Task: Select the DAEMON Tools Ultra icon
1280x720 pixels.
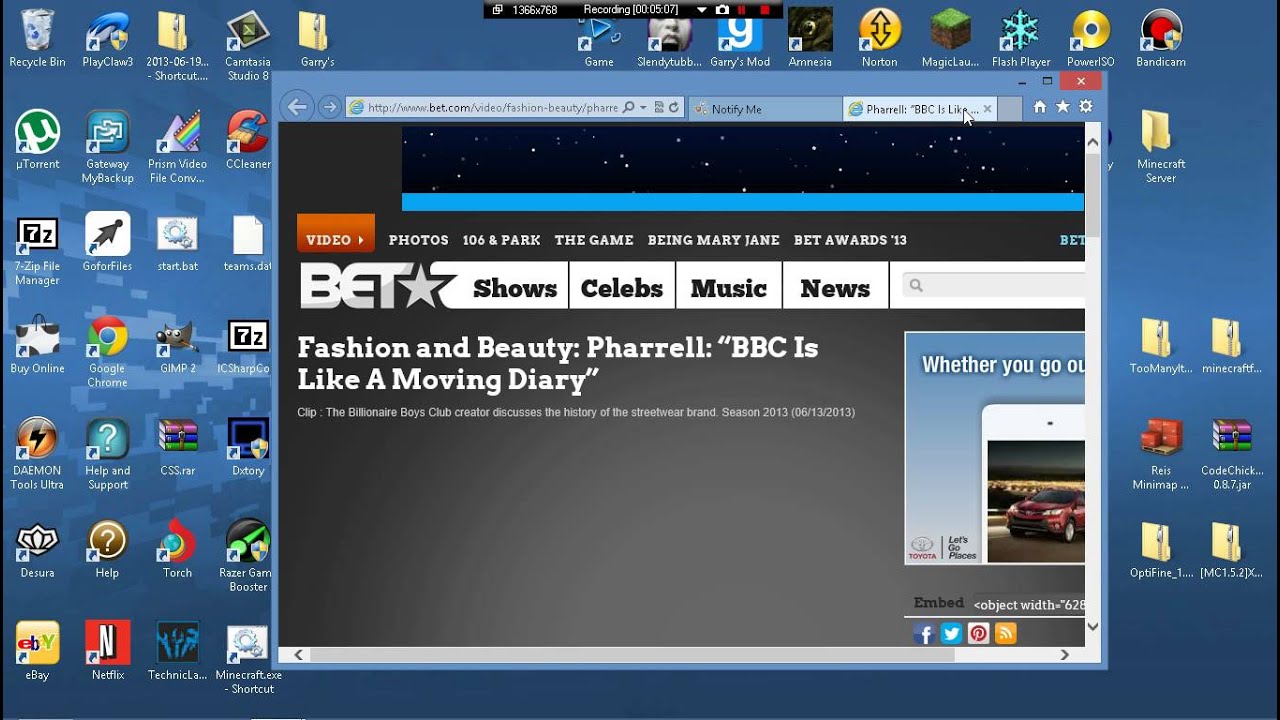Action: point(37,454)
